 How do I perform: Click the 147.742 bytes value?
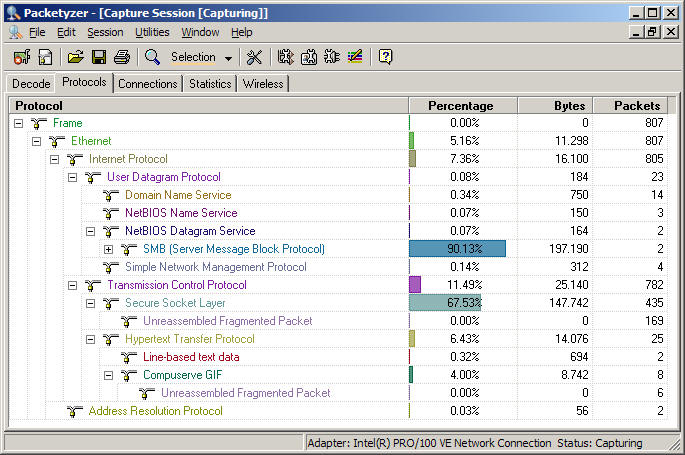569,303
